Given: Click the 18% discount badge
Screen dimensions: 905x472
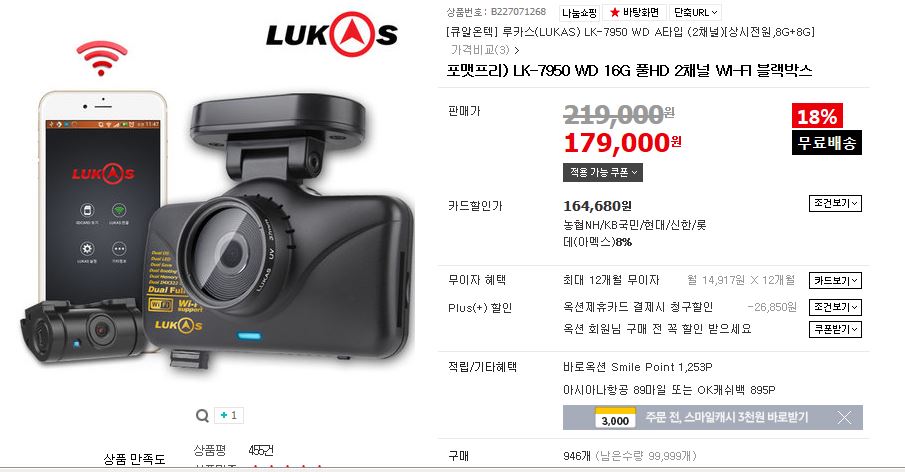Looking at the screenshot, I should (x=817, y=116).
